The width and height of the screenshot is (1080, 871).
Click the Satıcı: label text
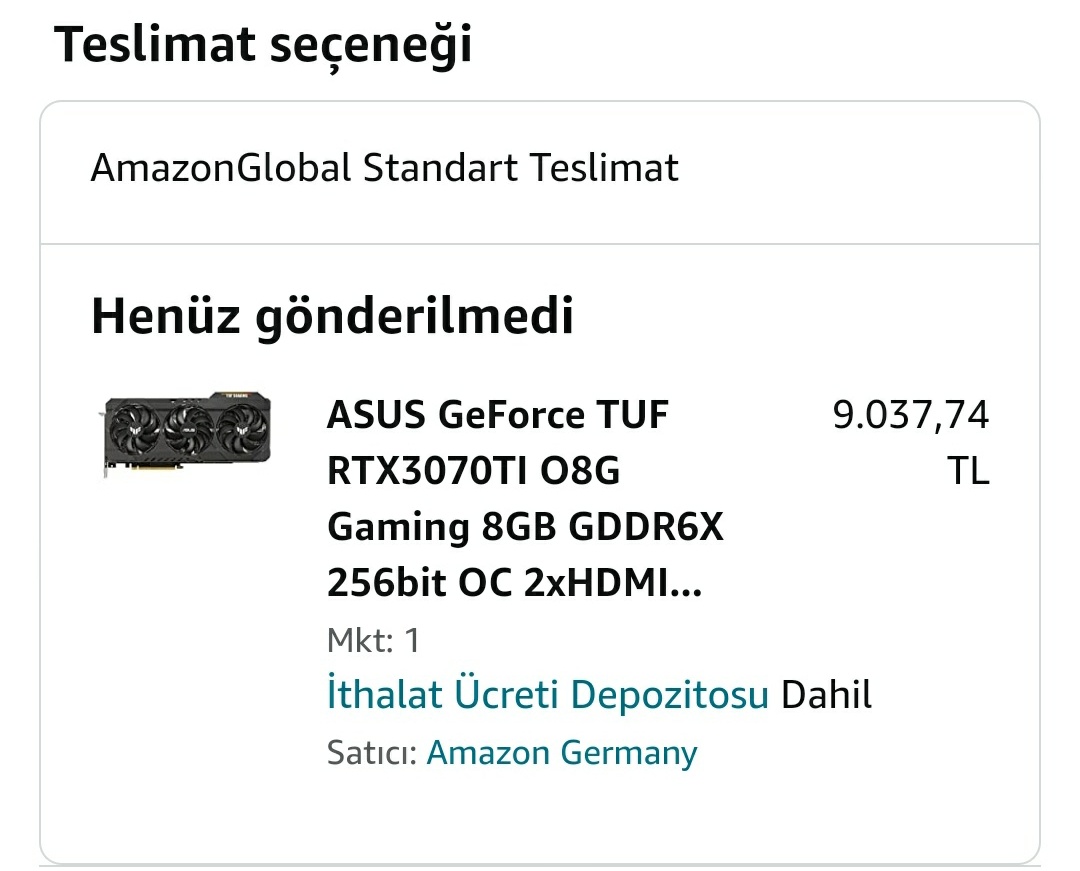pyautogui.click(x=372, y=753)
